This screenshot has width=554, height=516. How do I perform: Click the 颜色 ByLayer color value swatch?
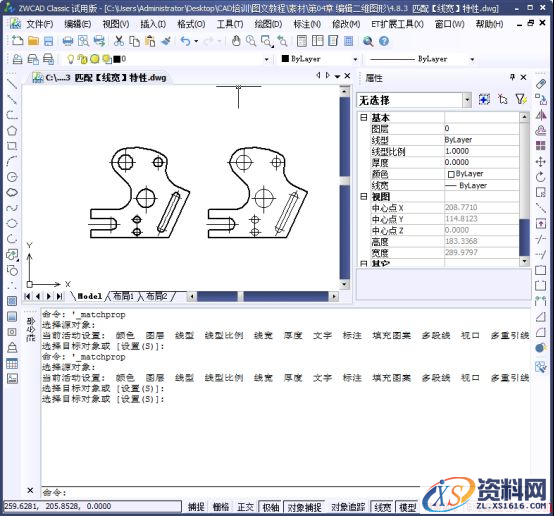coord(451,174)
